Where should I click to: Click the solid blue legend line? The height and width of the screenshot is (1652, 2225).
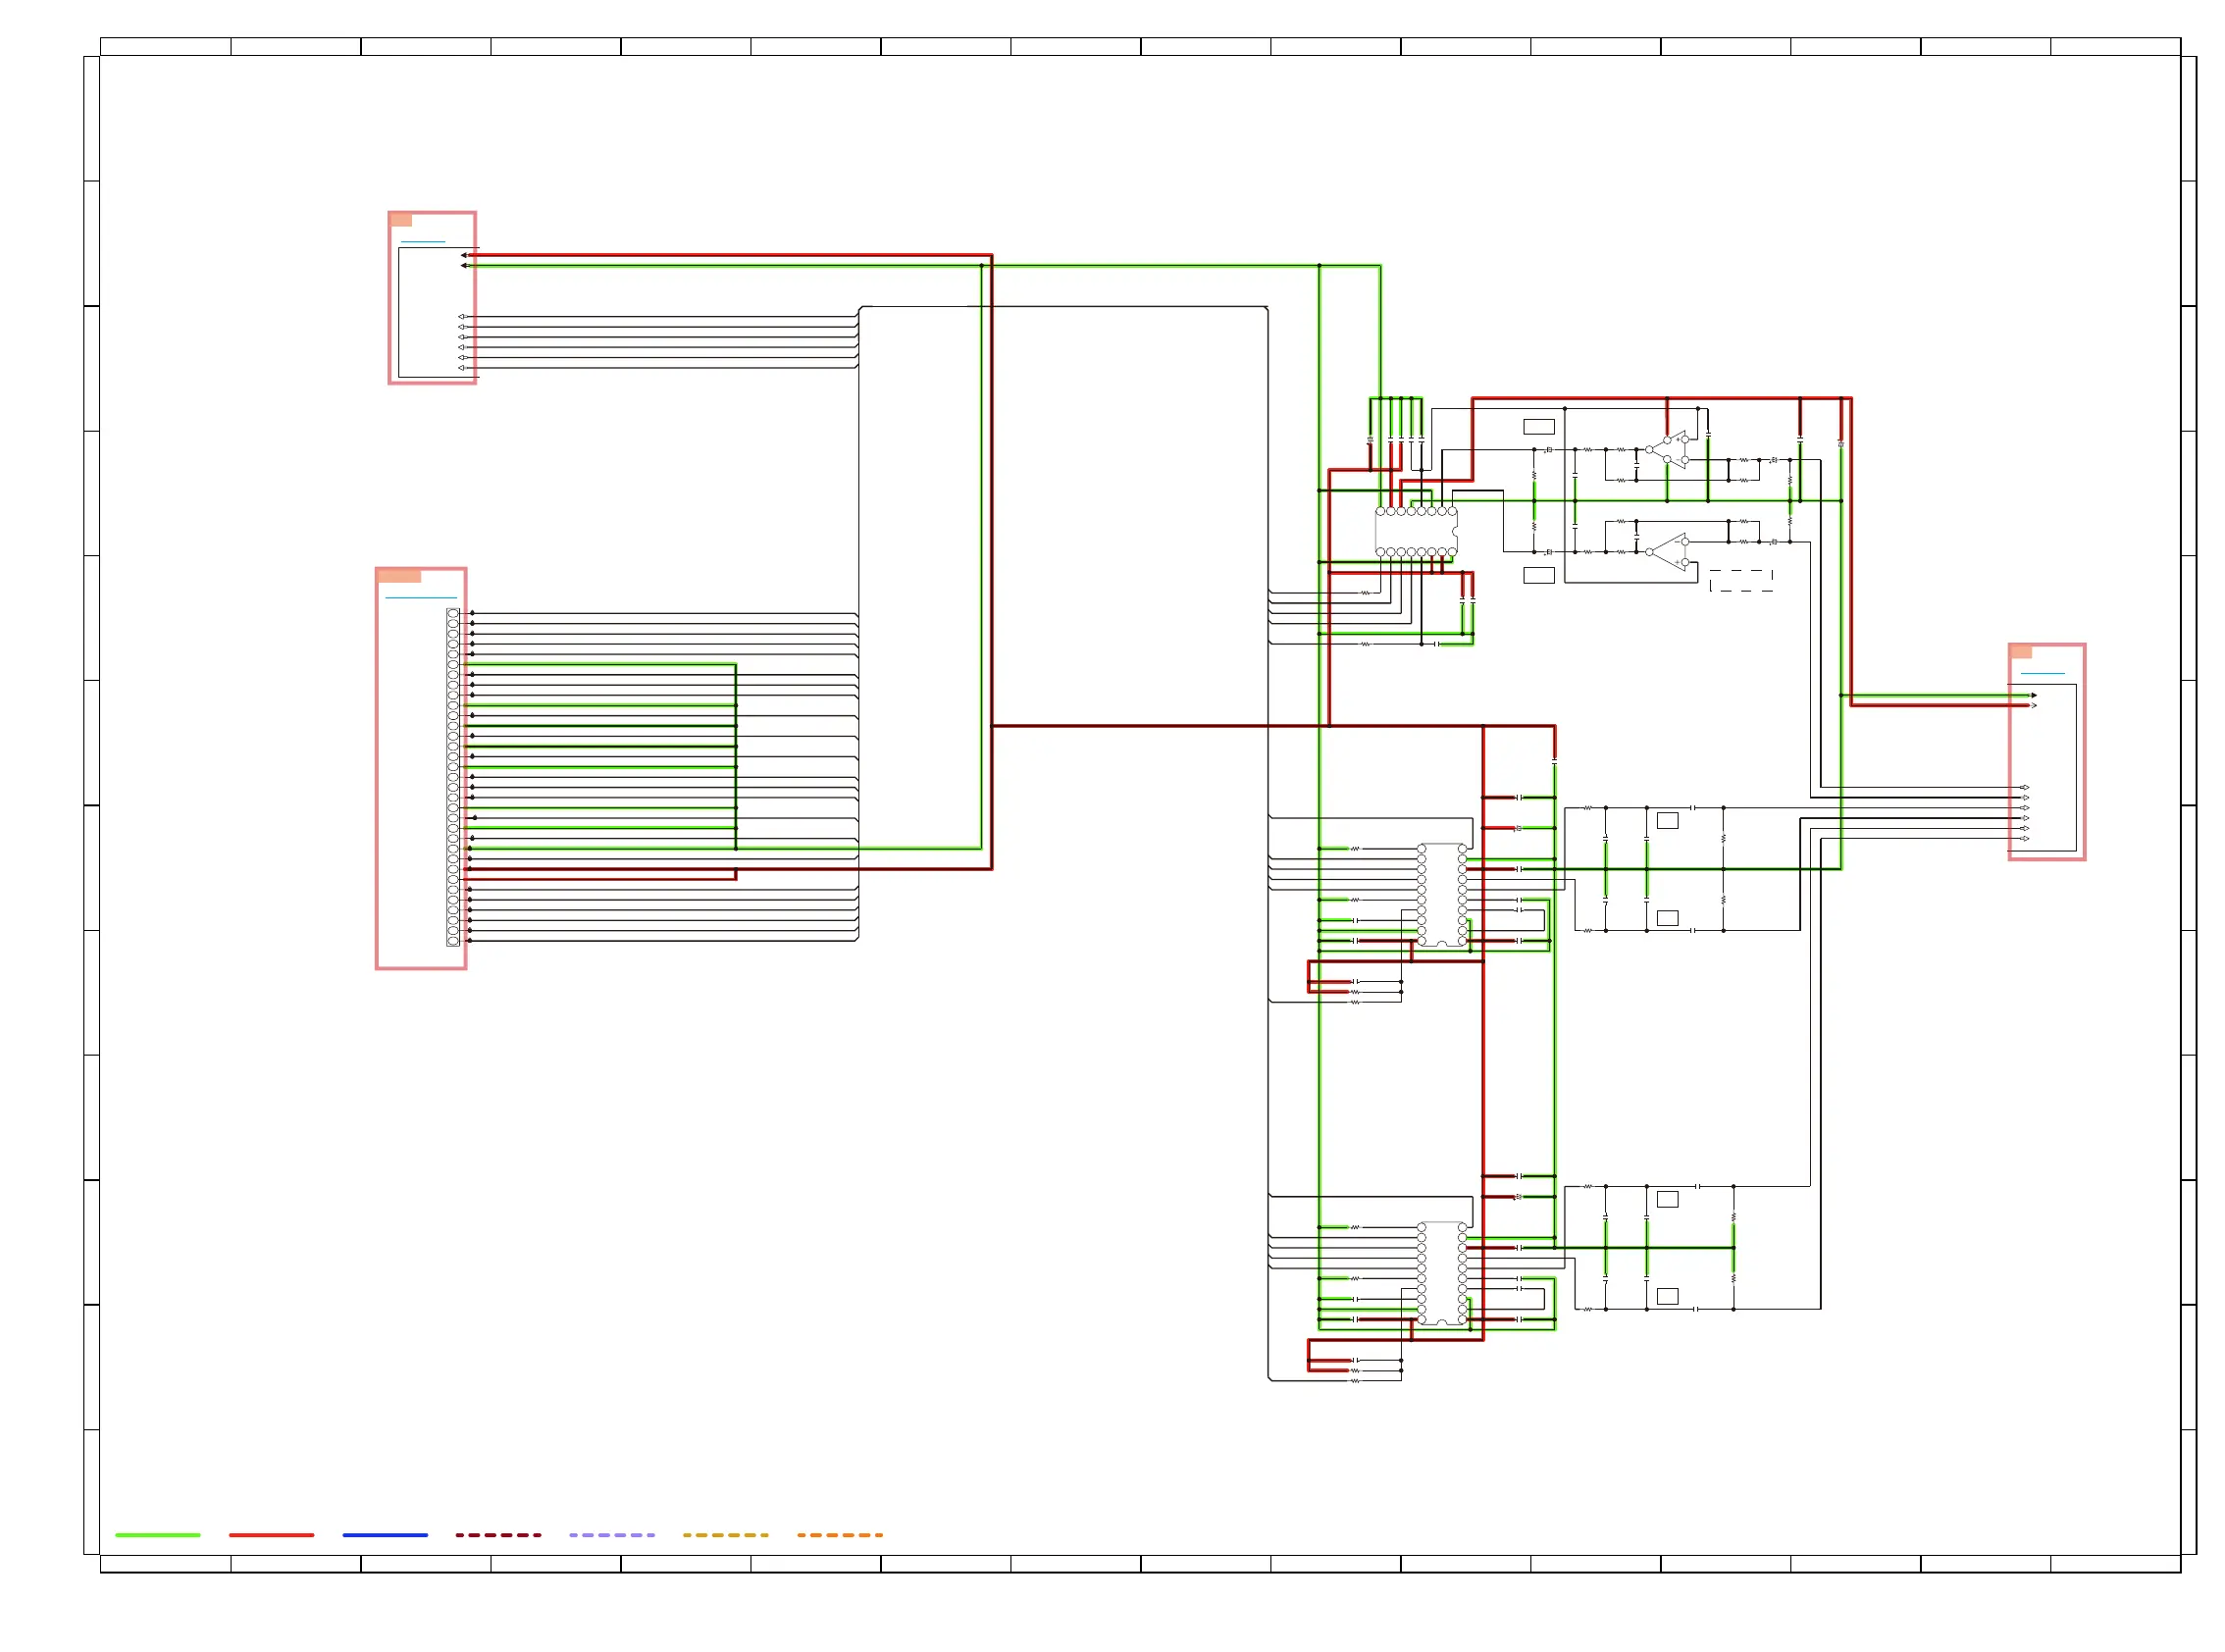[x=385, y=1535]
